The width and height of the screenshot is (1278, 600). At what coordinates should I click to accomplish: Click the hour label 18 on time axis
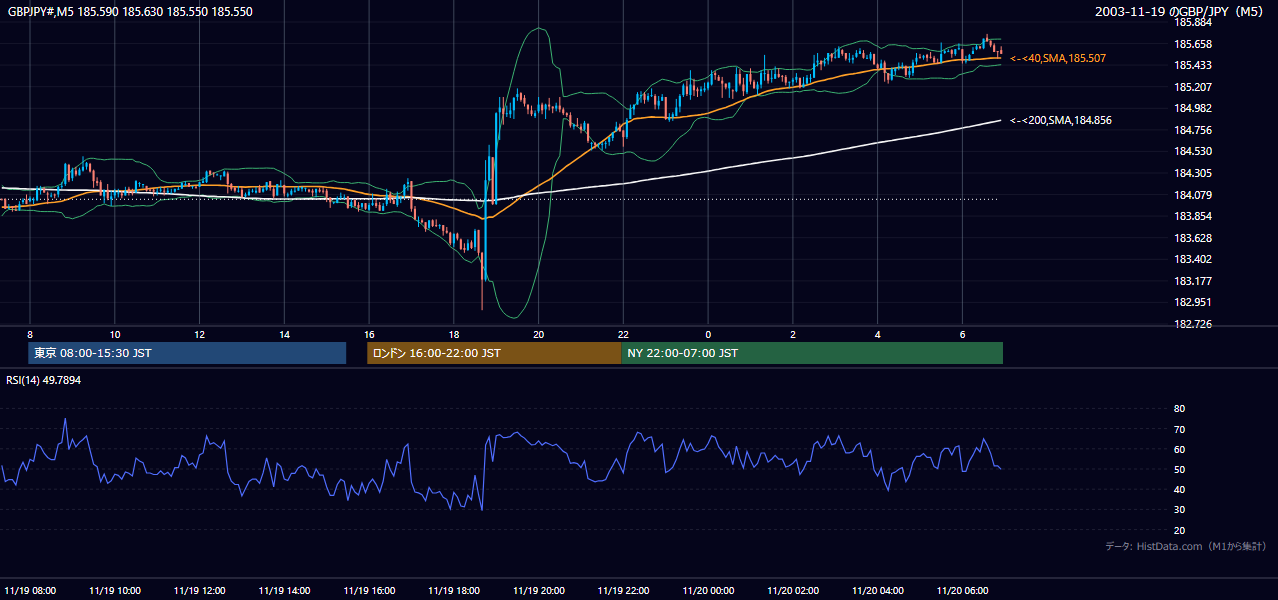click(454, 334)
